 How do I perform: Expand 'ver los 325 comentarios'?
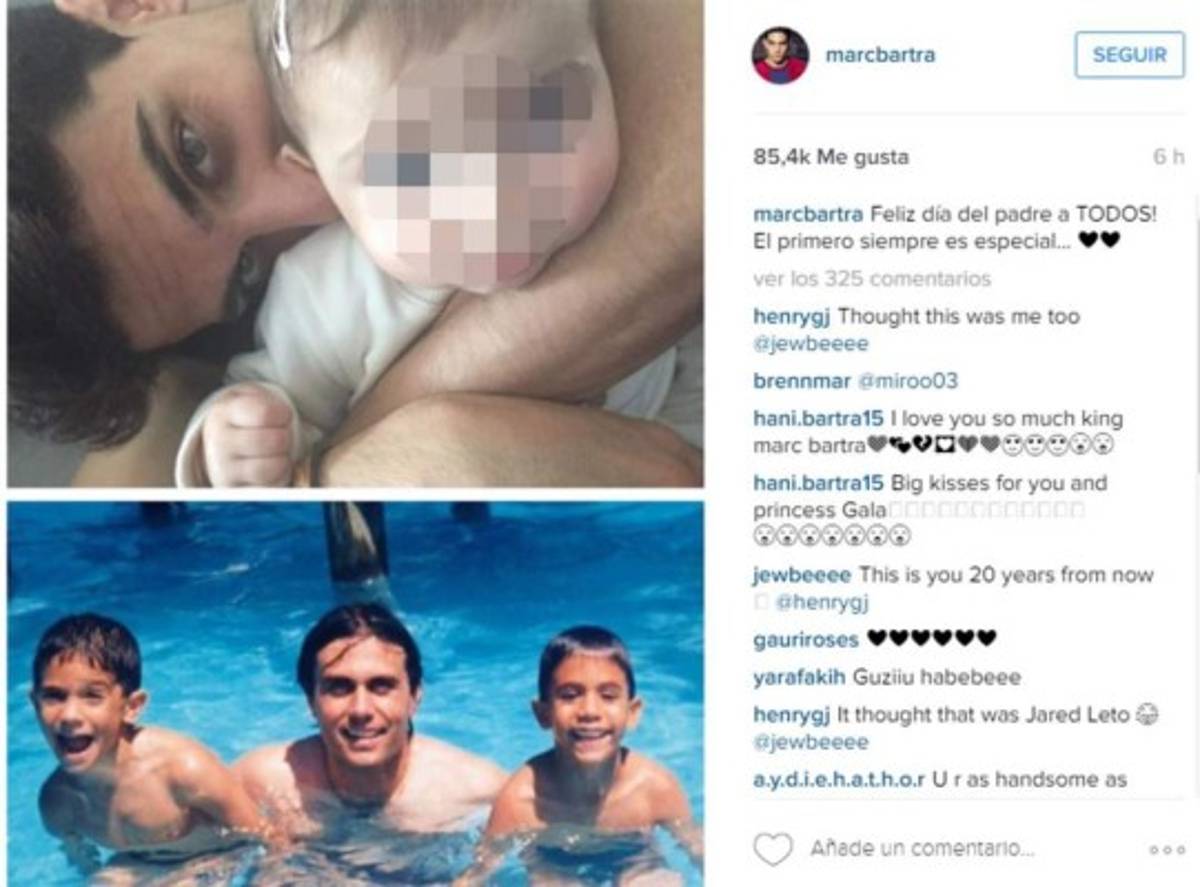[x=872, y=278]
